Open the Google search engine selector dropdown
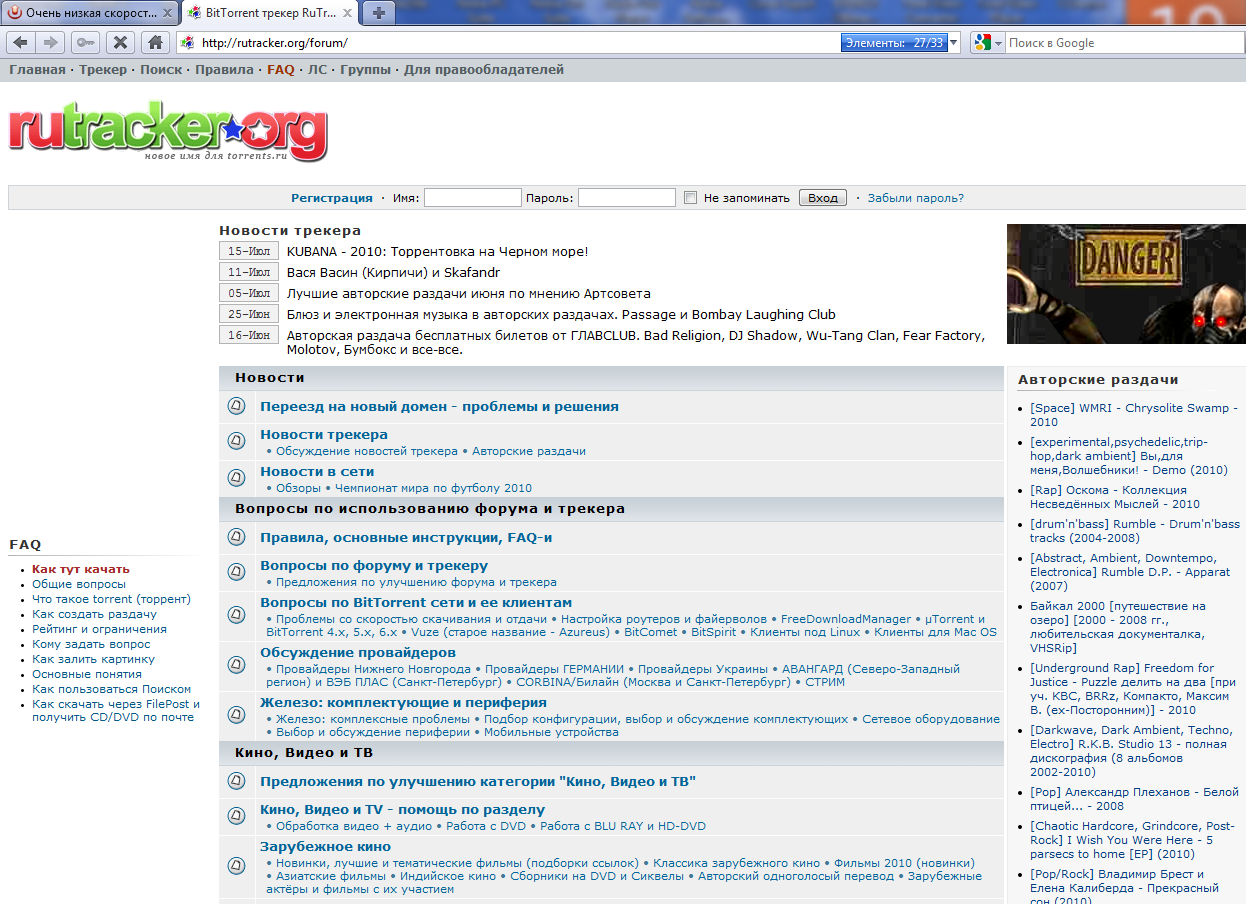1246x904 pixels. (988, 43)
